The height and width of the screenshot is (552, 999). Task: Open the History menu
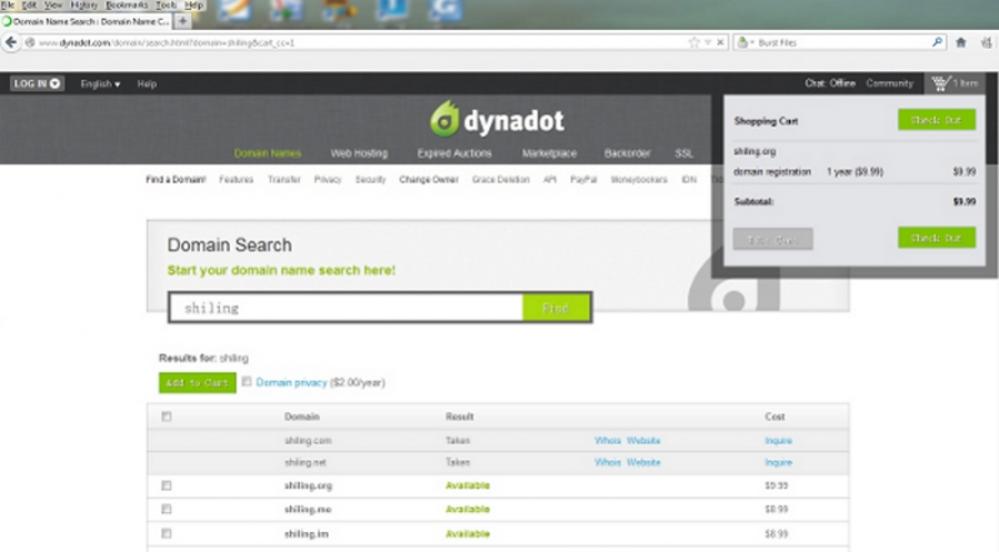click(84, 5)
